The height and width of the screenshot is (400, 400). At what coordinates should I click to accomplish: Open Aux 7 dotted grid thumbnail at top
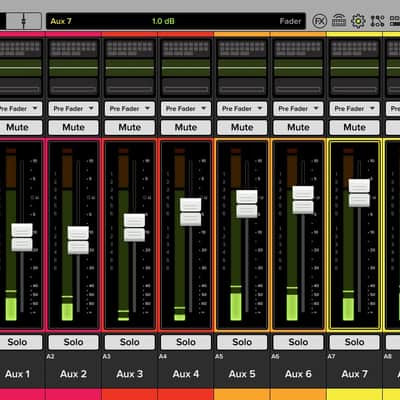[x=354, y=49]
